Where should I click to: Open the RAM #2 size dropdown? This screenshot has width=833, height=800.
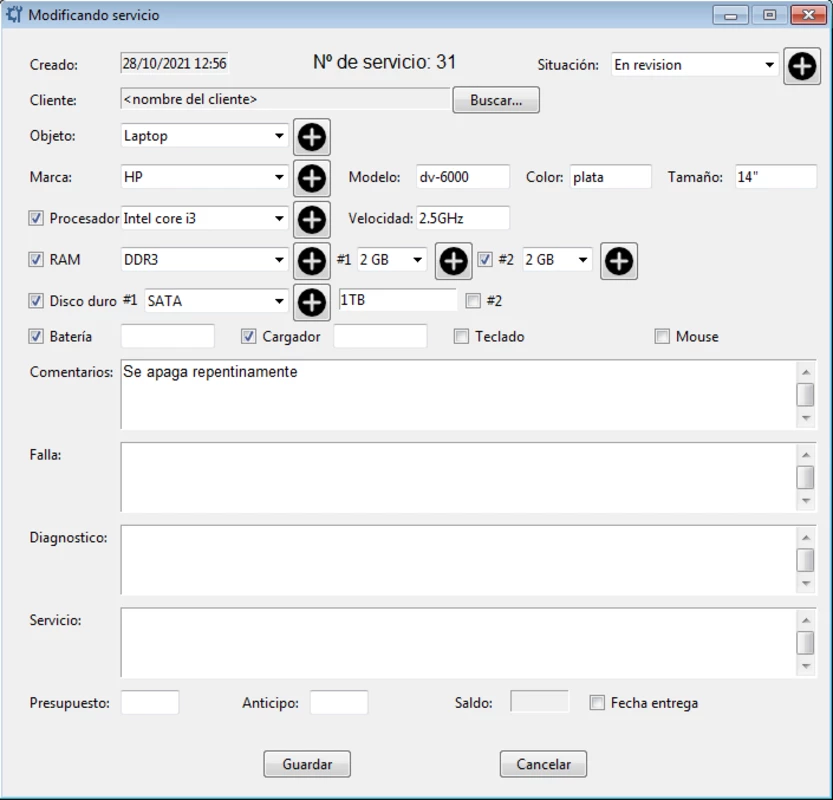(557, 260)
